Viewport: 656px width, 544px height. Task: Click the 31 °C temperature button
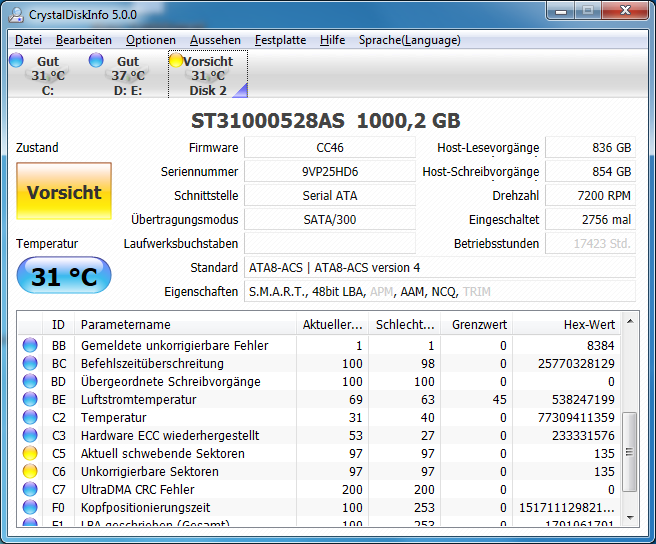pyautogui.click(x=64, y=276)
